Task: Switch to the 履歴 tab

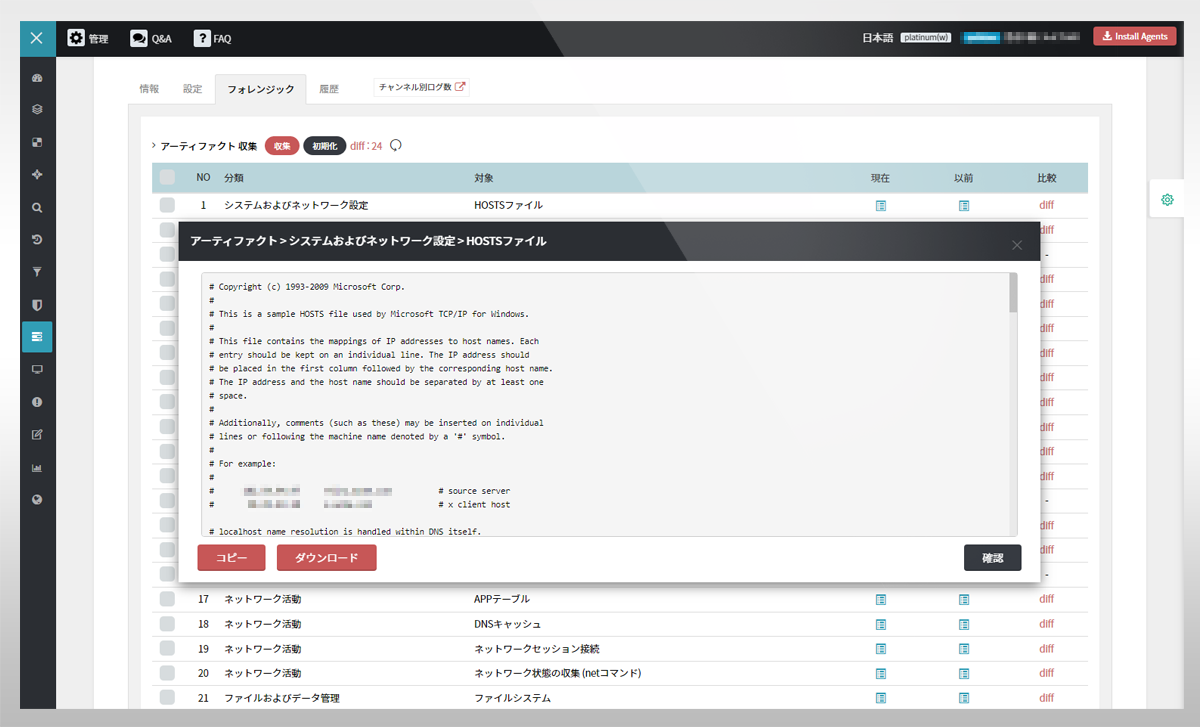Action: (329, 89)
